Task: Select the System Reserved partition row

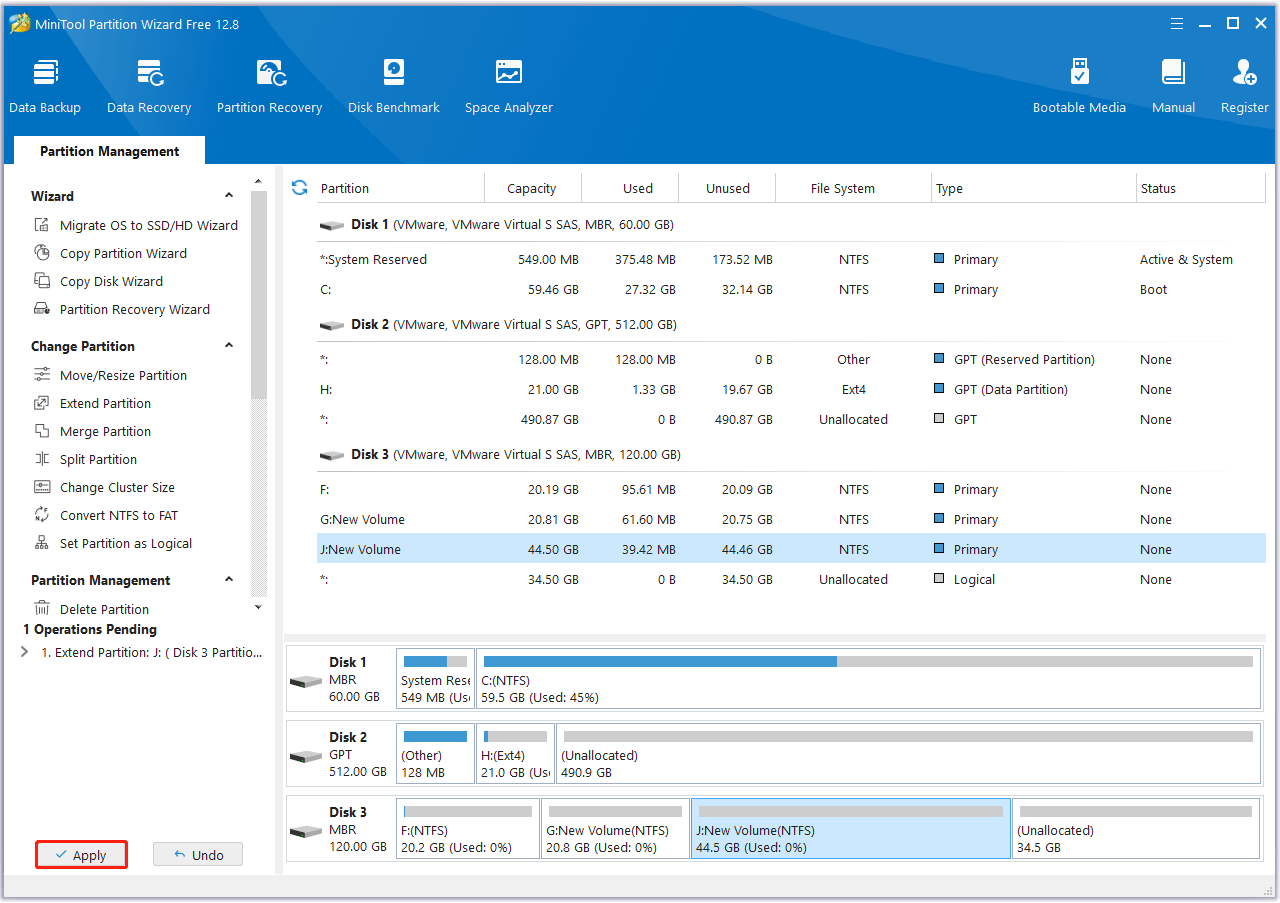Action: click(x=791, y=259)
